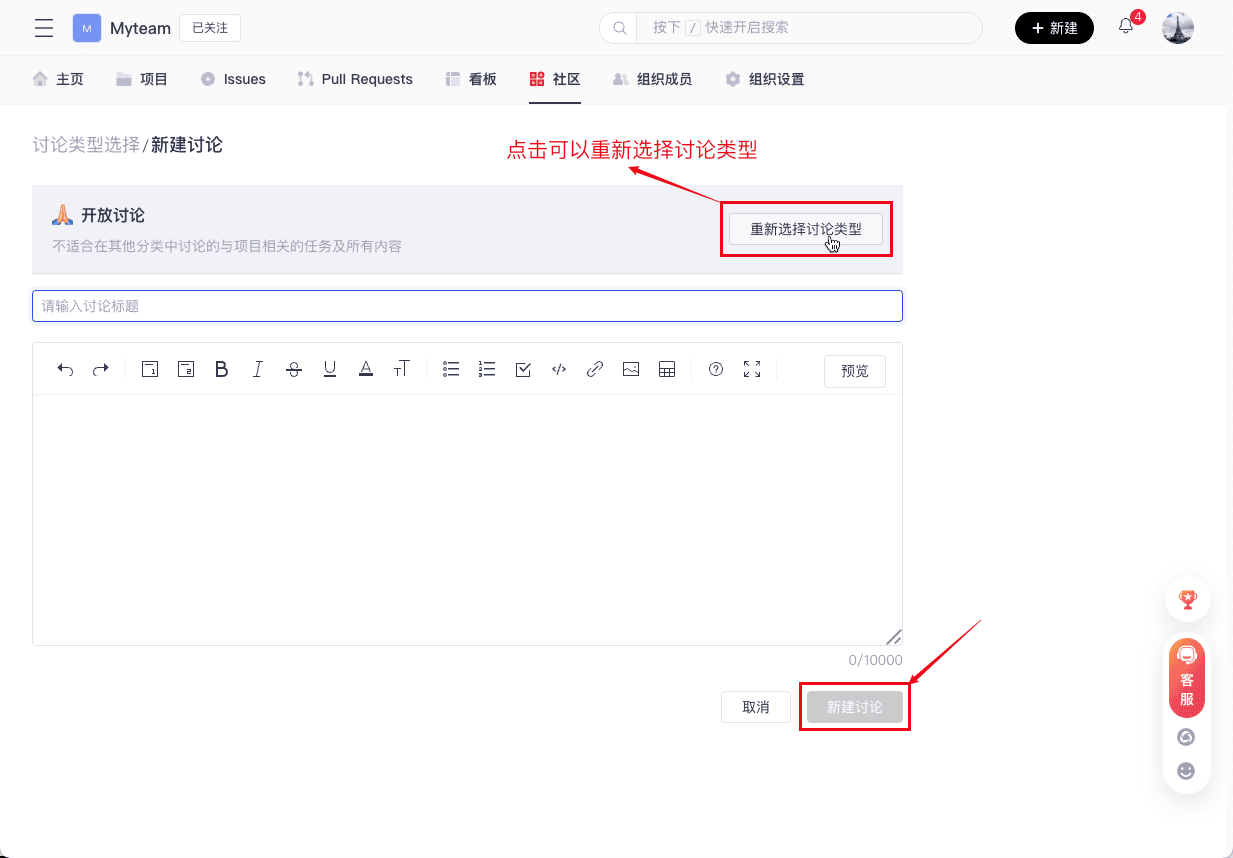Go to the Pull Requests tab
Image resolution: width=1233 pixels, height=858 pixels.
[x=355, y=79]
